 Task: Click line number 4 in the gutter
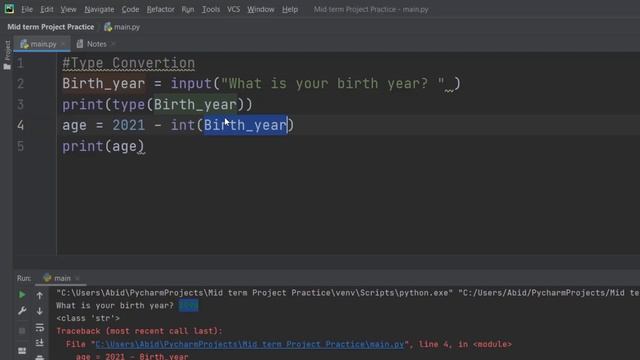(x=20, y=125)
